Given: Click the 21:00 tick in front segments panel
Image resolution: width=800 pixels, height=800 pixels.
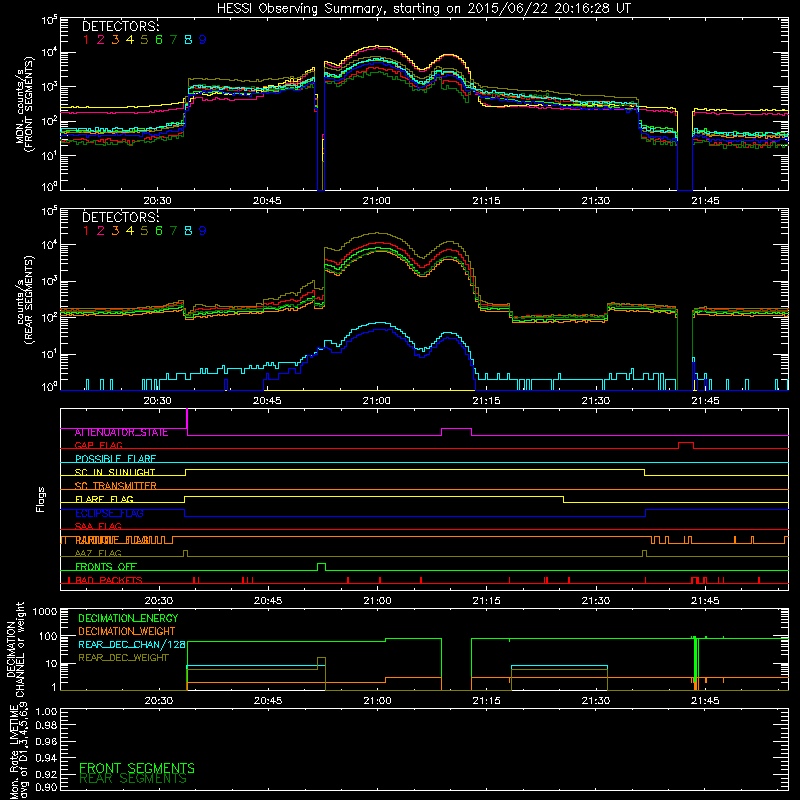Looking at the screenshot, I should [x=377, y=201].
